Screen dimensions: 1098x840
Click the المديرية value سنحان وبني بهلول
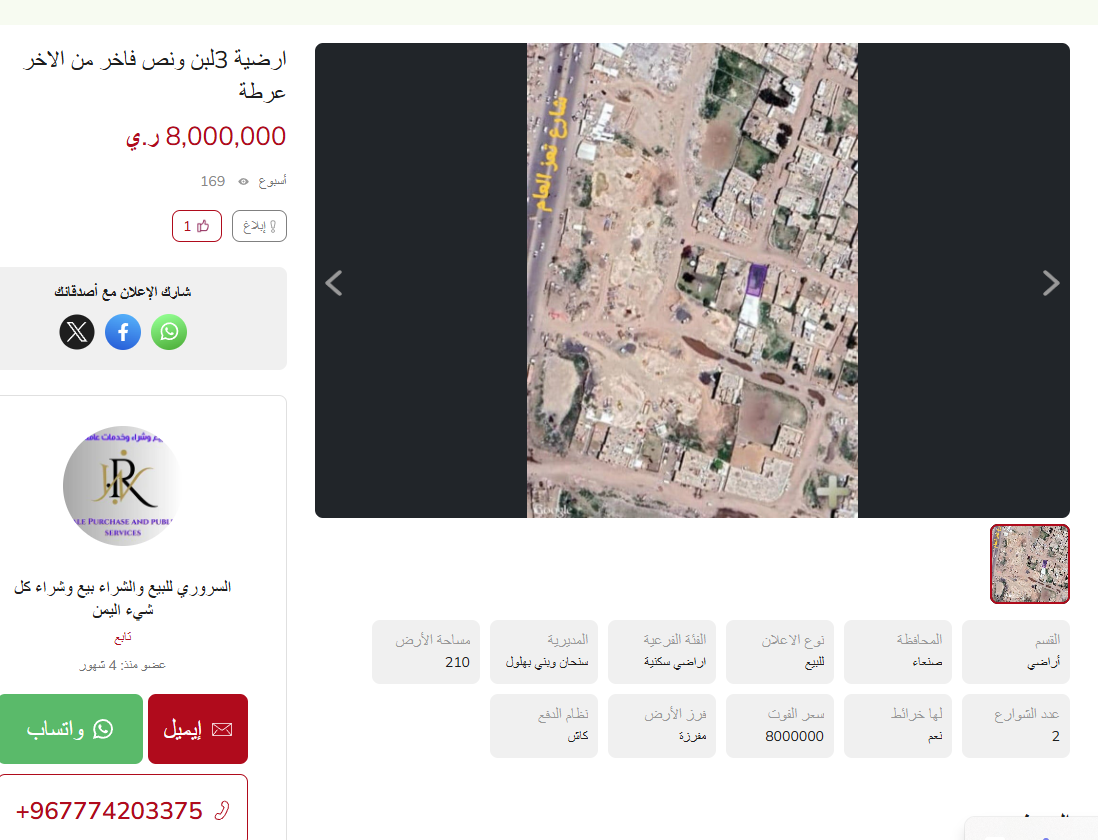click(x=547, y=662)
